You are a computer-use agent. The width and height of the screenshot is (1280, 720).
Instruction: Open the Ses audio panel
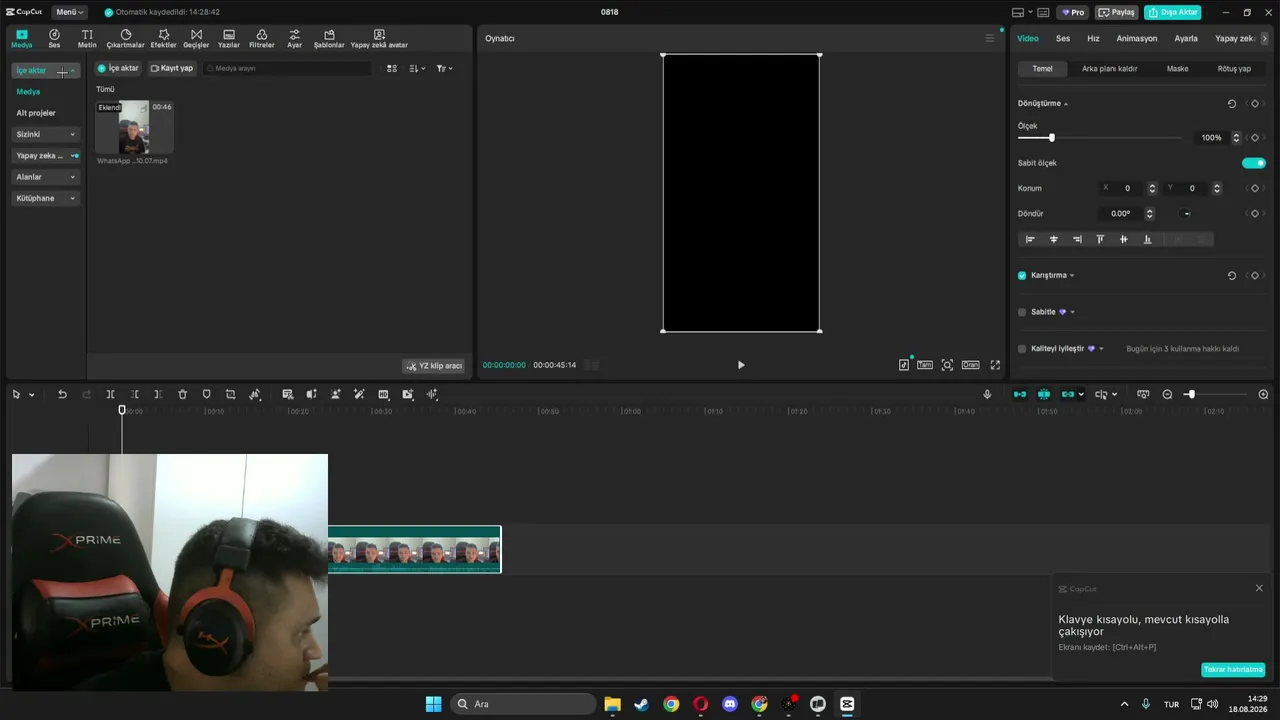(54, 39)
